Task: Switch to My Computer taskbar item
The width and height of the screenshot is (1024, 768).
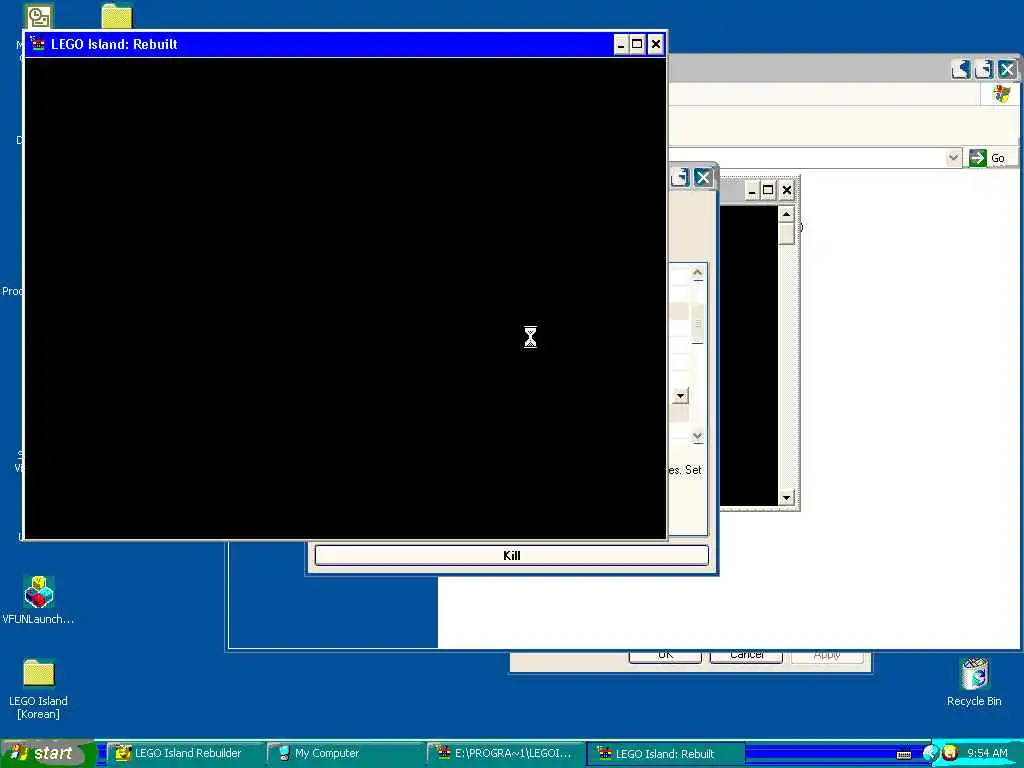Action: click(x=344, y=754)
